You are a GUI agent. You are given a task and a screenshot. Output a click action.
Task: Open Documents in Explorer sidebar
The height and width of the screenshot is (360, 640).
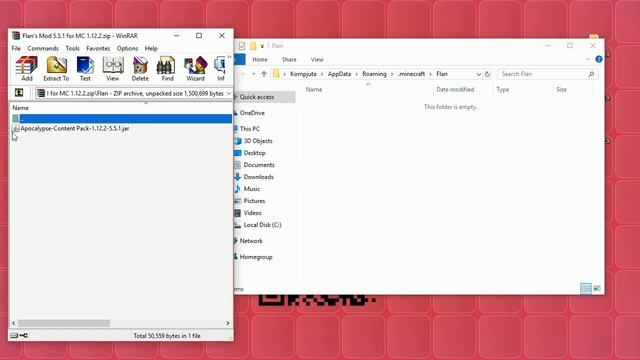point(259,165)
